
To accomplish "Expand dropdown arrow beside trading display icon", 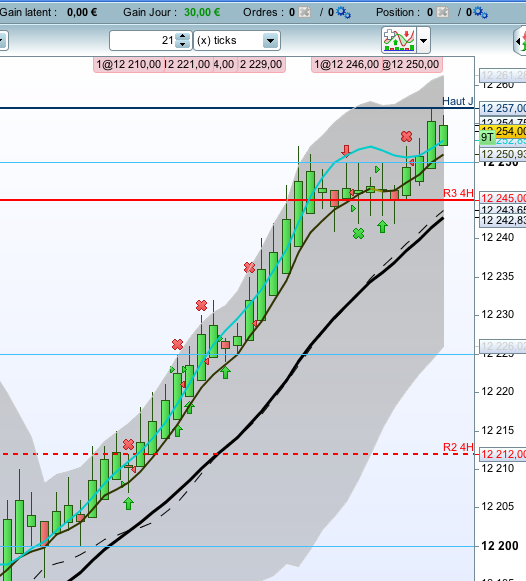I will [423, 40].
